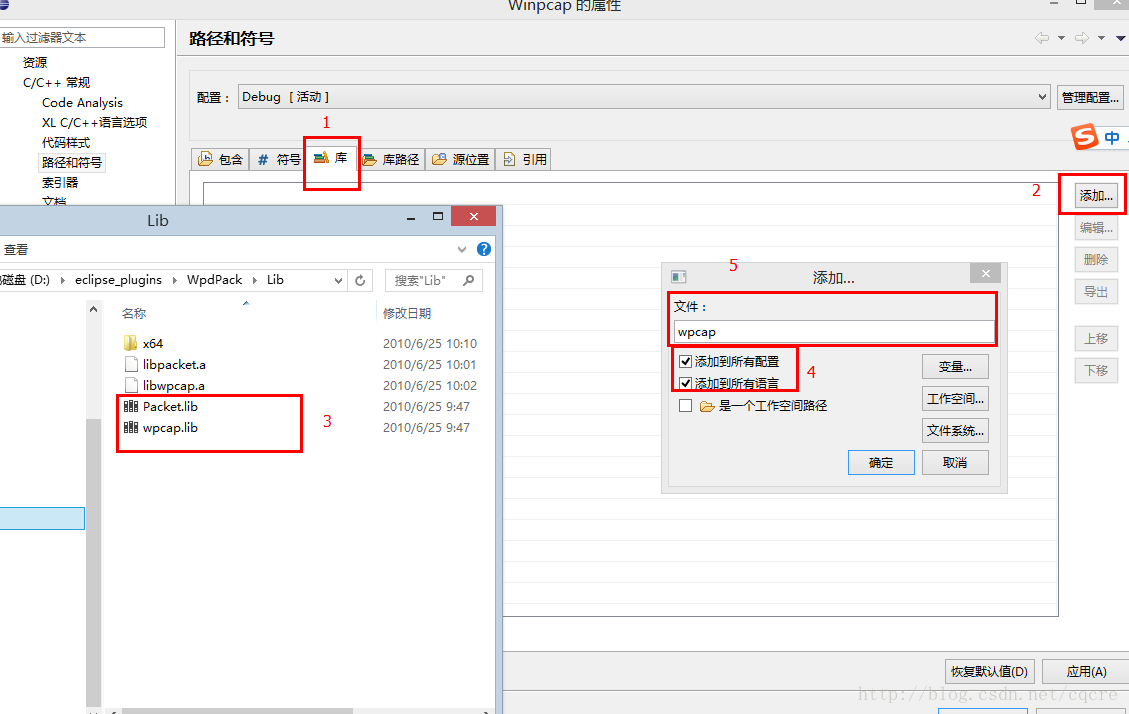Viewport: 1129px width, 714px height.
Task: Click the 修改日期 column header
Action: coord(407,313)
